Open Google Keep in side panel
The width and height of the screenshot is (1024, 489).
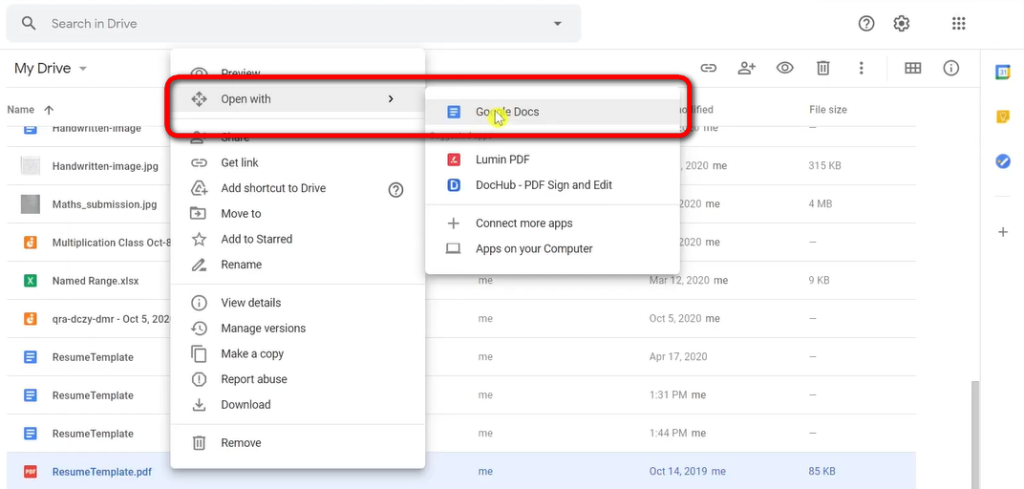[1003, 117]
